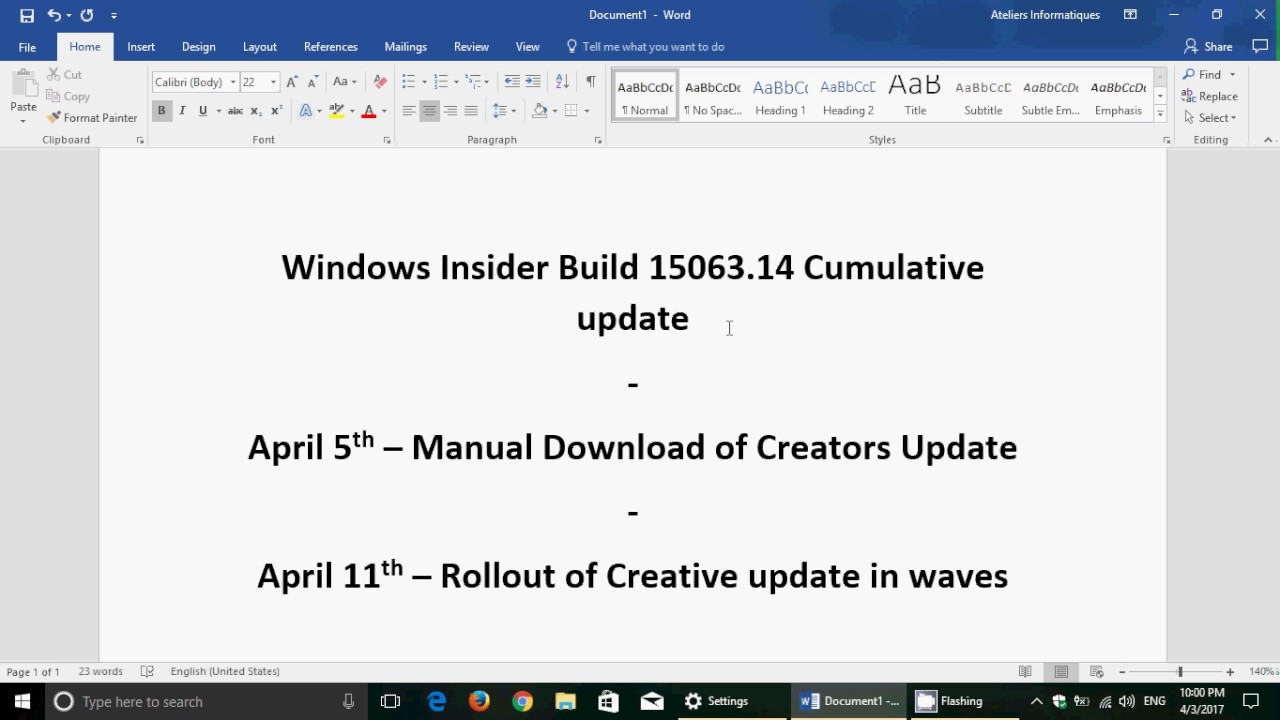The width and height of the screenshot is (1280, 720).
Task: Apply subscript formatting
Action: (256, 111)
